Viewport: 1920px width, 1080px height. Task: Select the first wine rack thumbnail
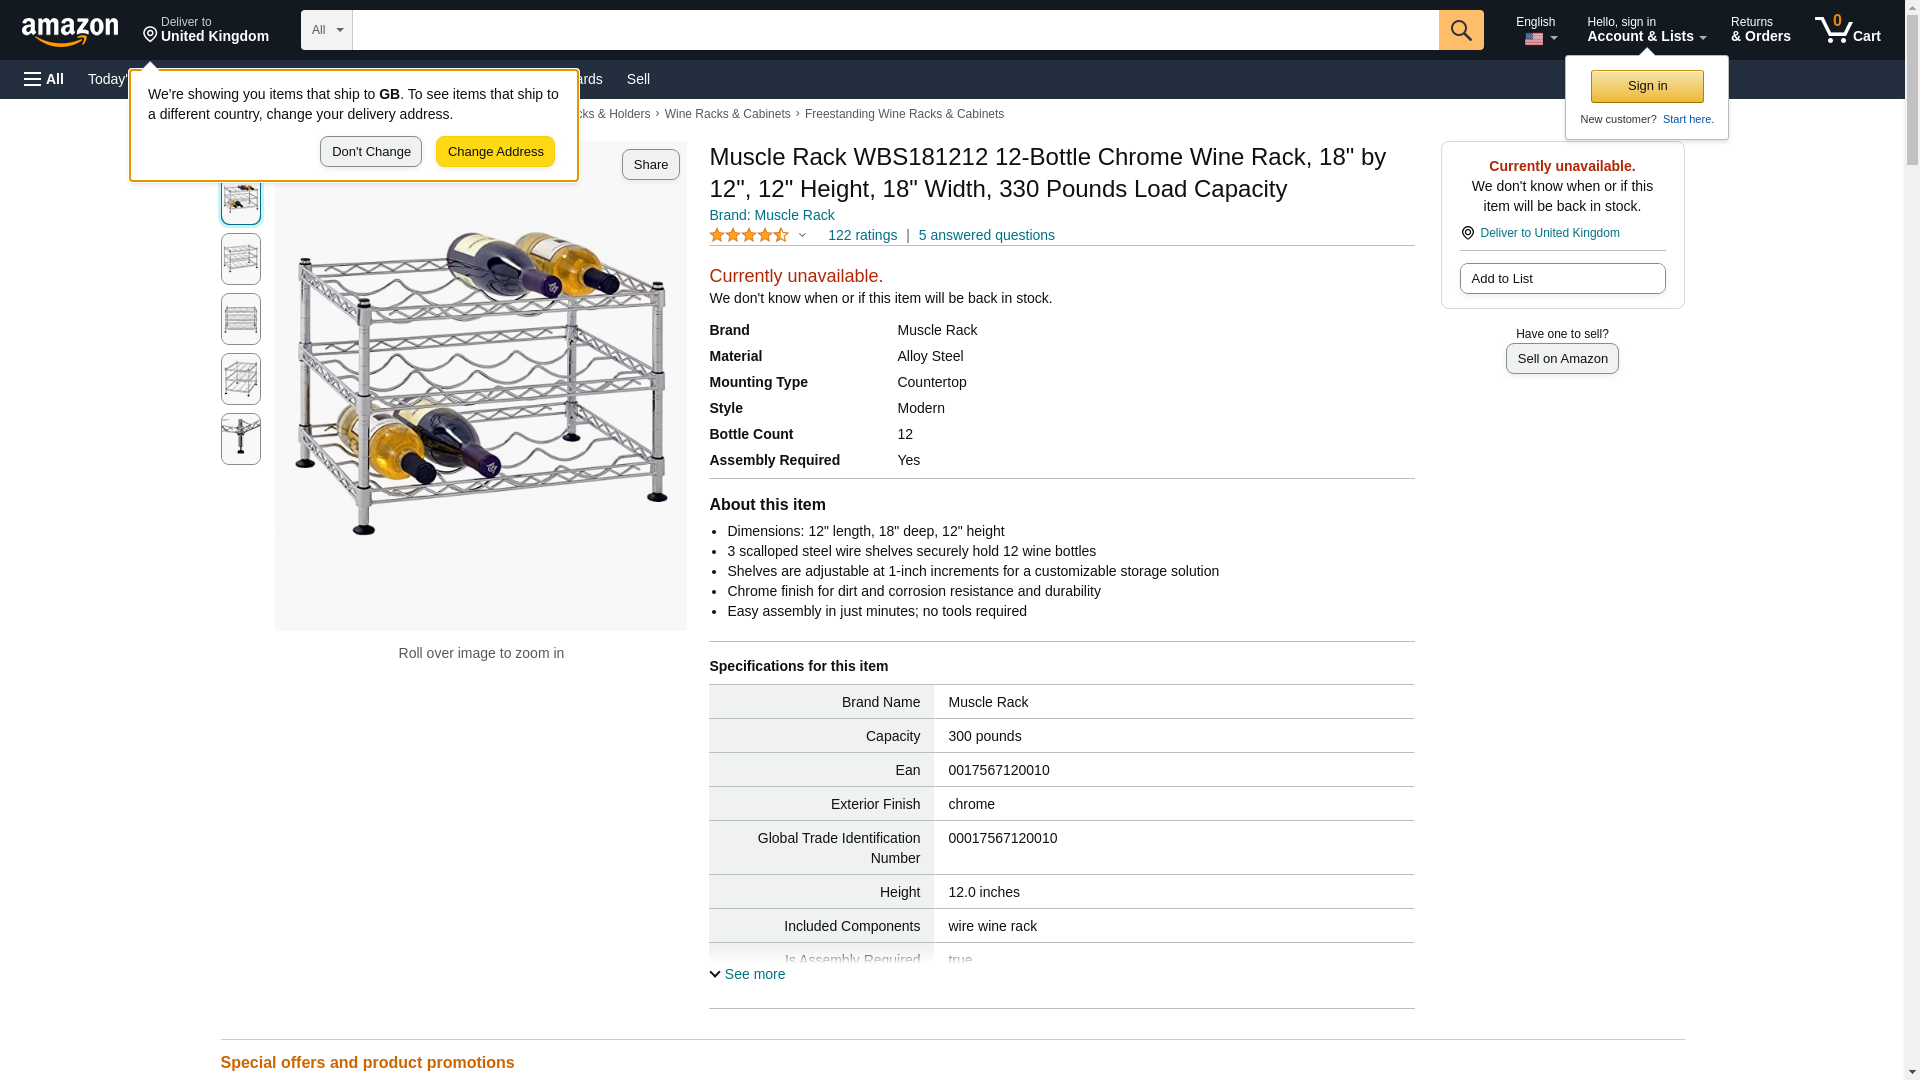tap(241, 200)
